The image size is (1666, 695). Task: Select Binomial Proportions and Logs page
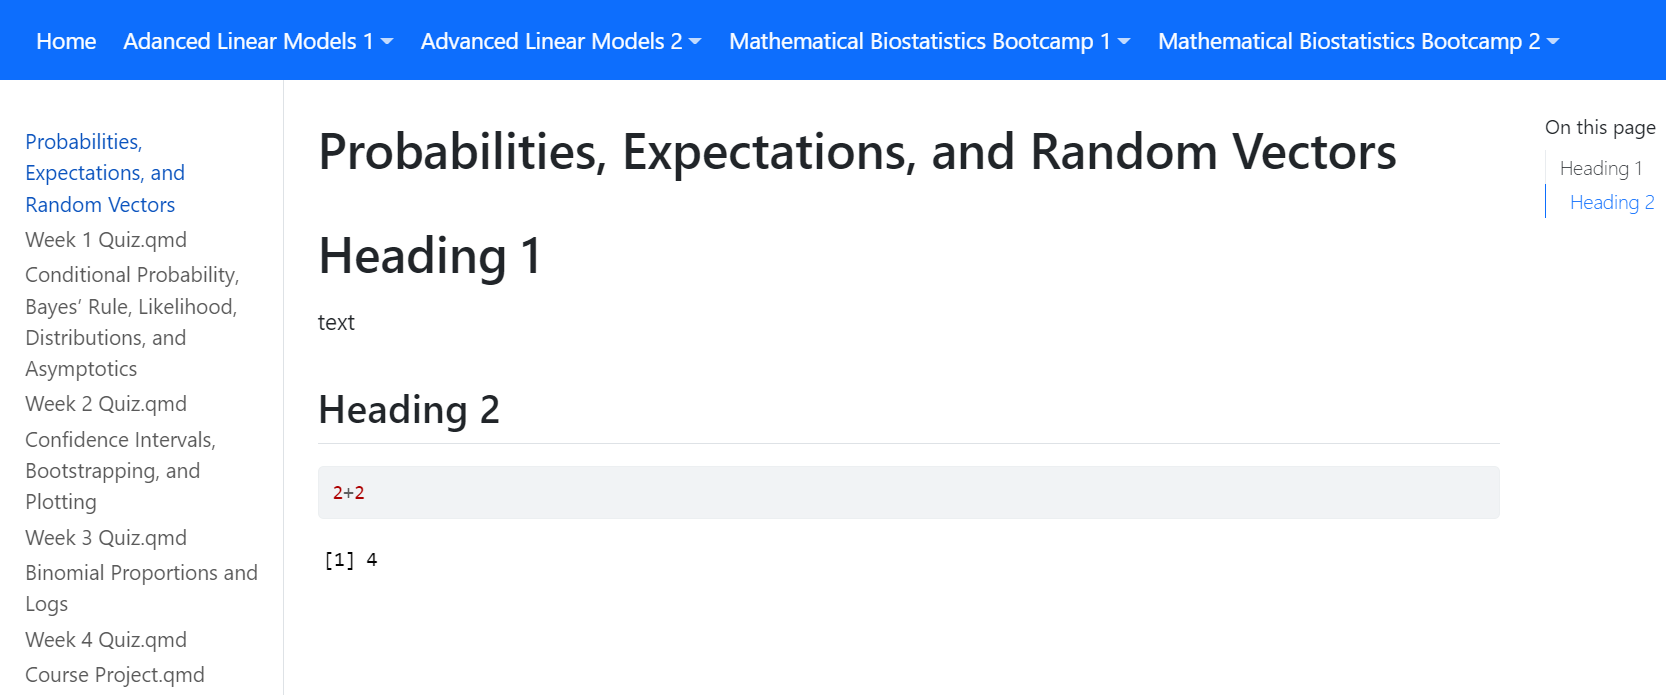click(141, 588)
